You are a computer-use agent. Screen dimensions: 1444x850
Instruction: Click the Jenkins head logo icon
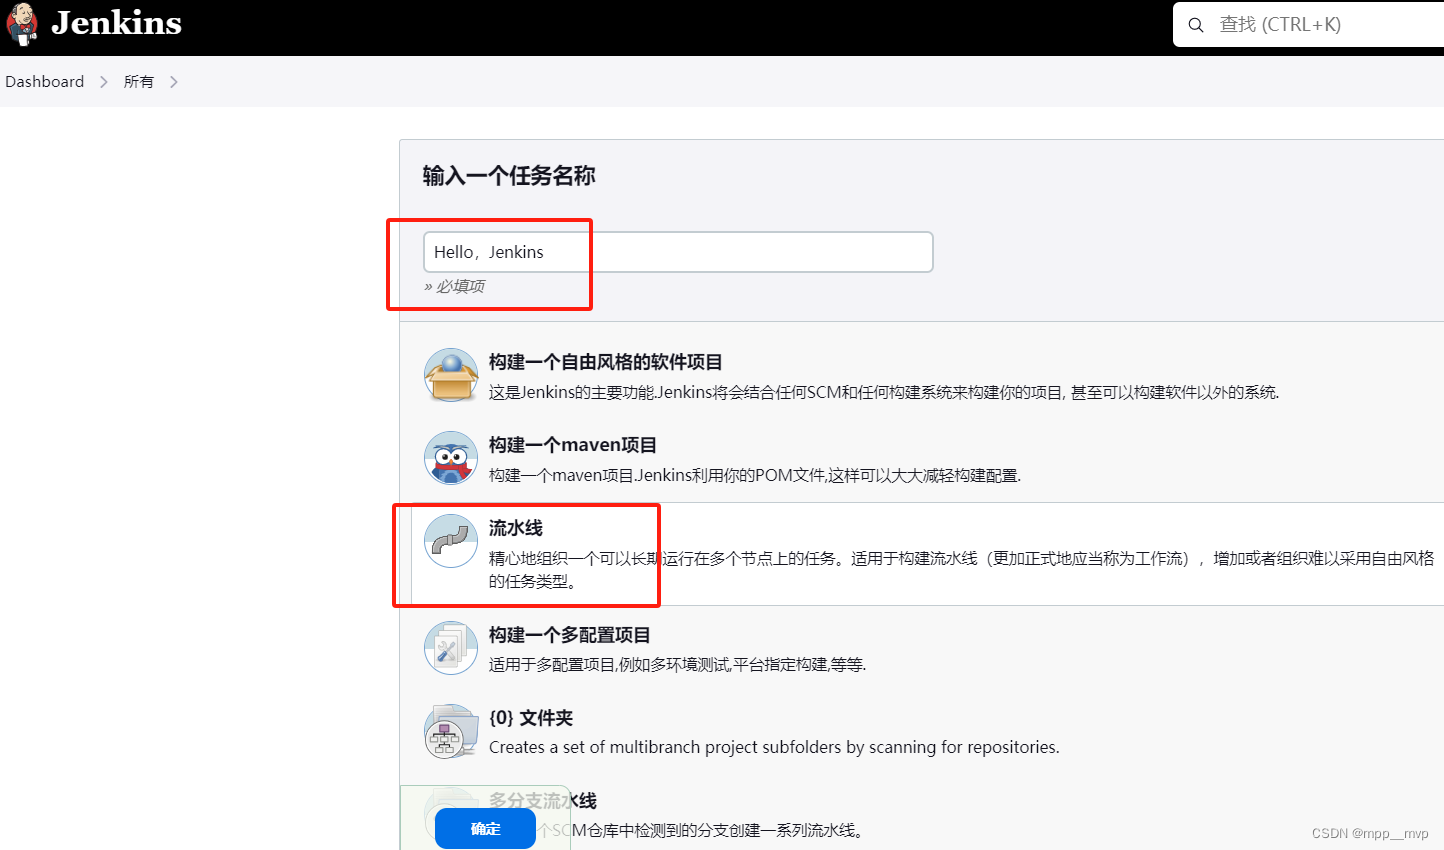click(x=23, y=24)
